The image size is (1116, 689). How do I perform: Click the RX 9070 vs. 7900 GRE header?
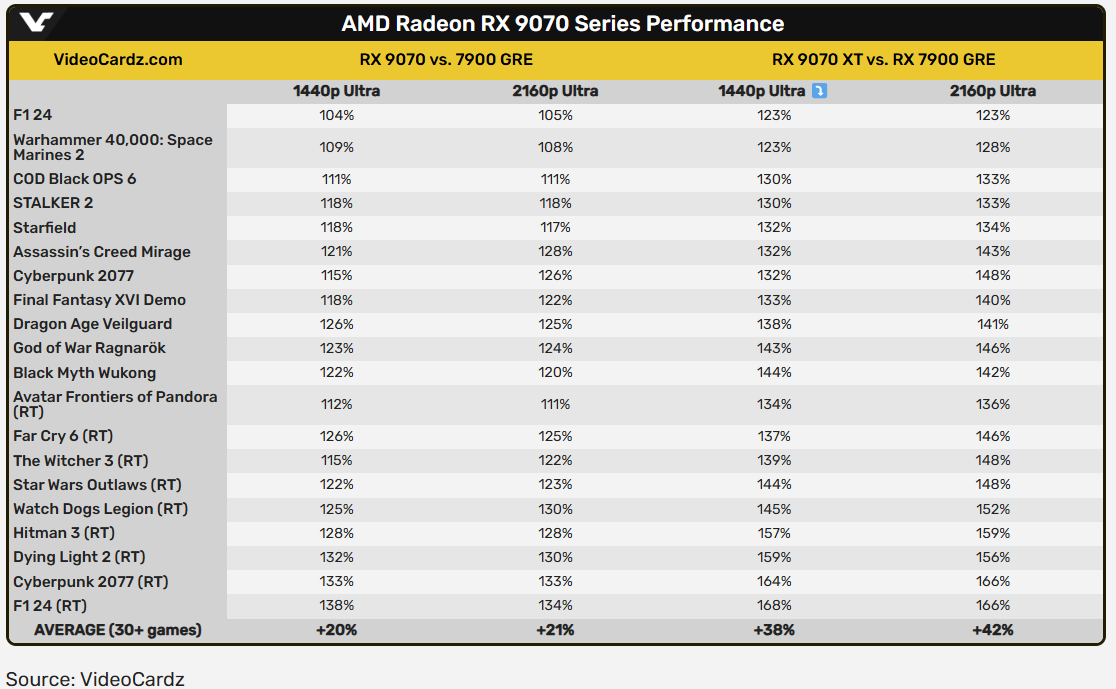click(445, 59)
